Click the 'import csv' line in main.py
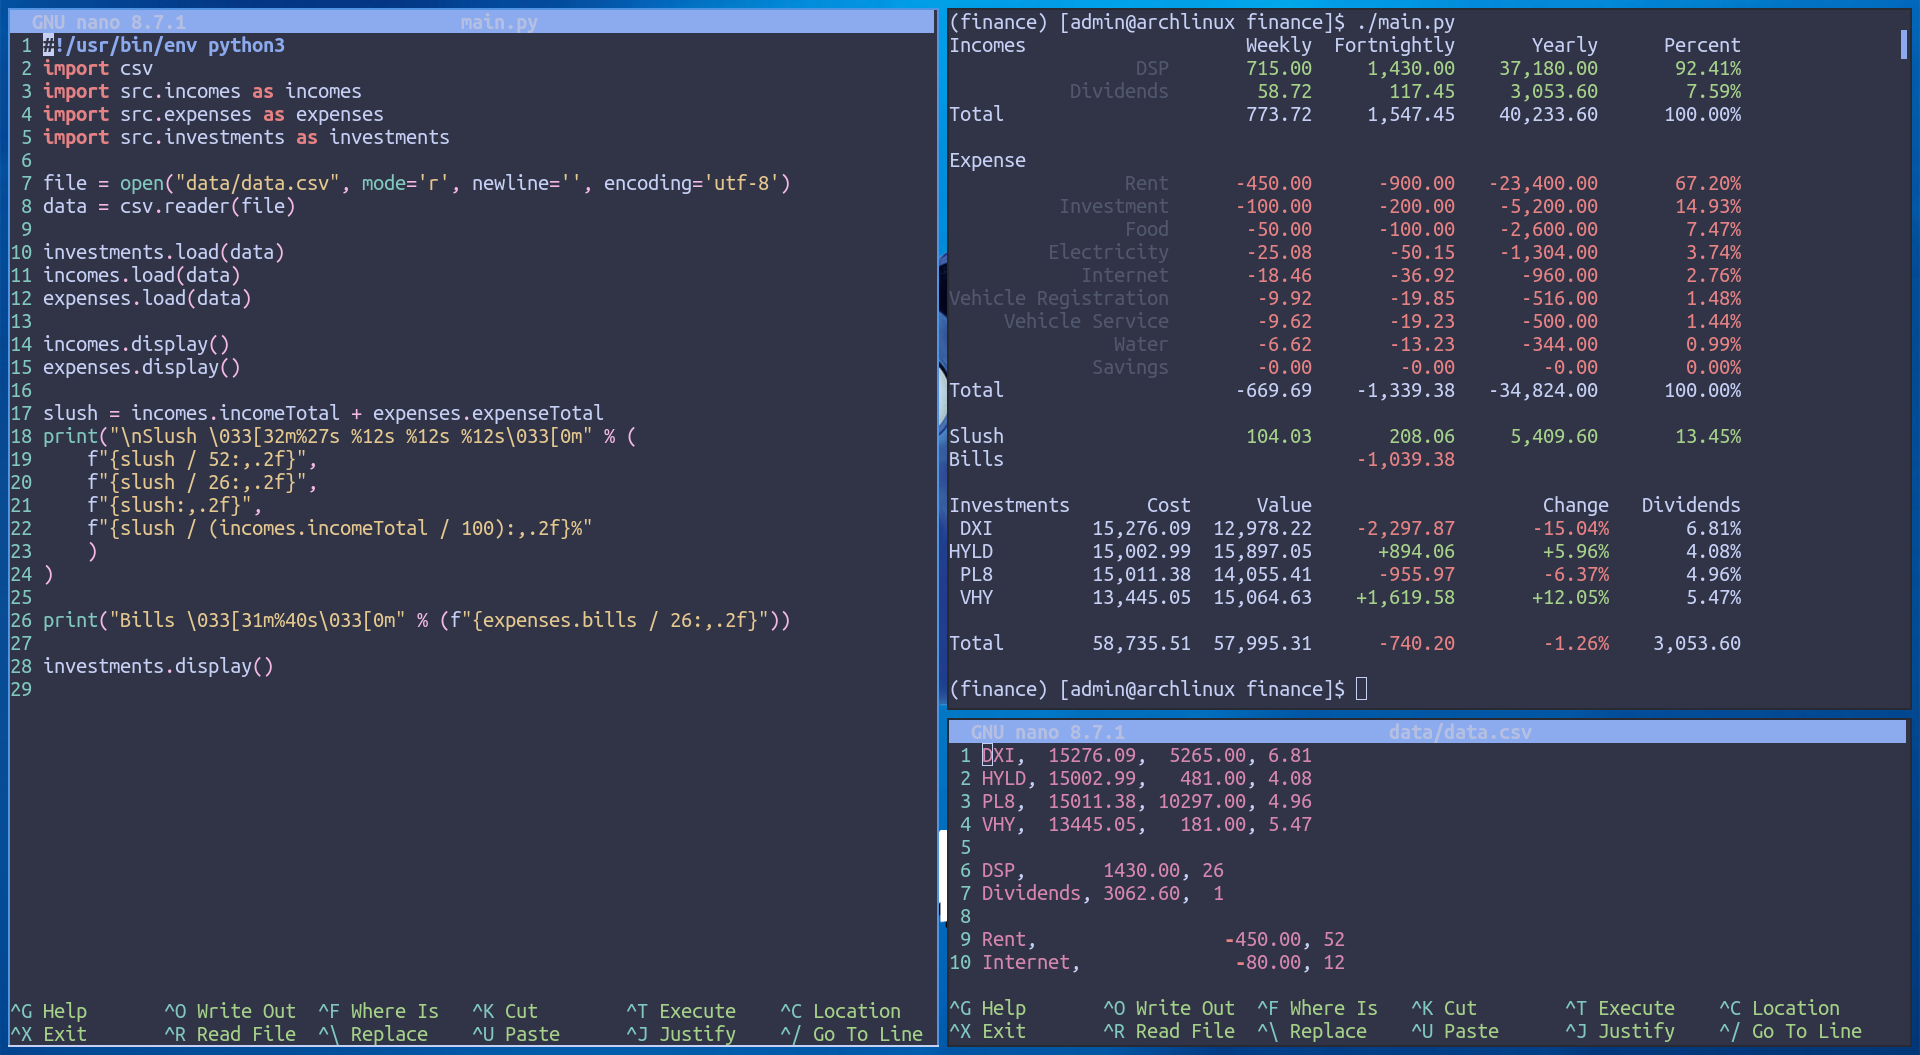 coord(98,68)
